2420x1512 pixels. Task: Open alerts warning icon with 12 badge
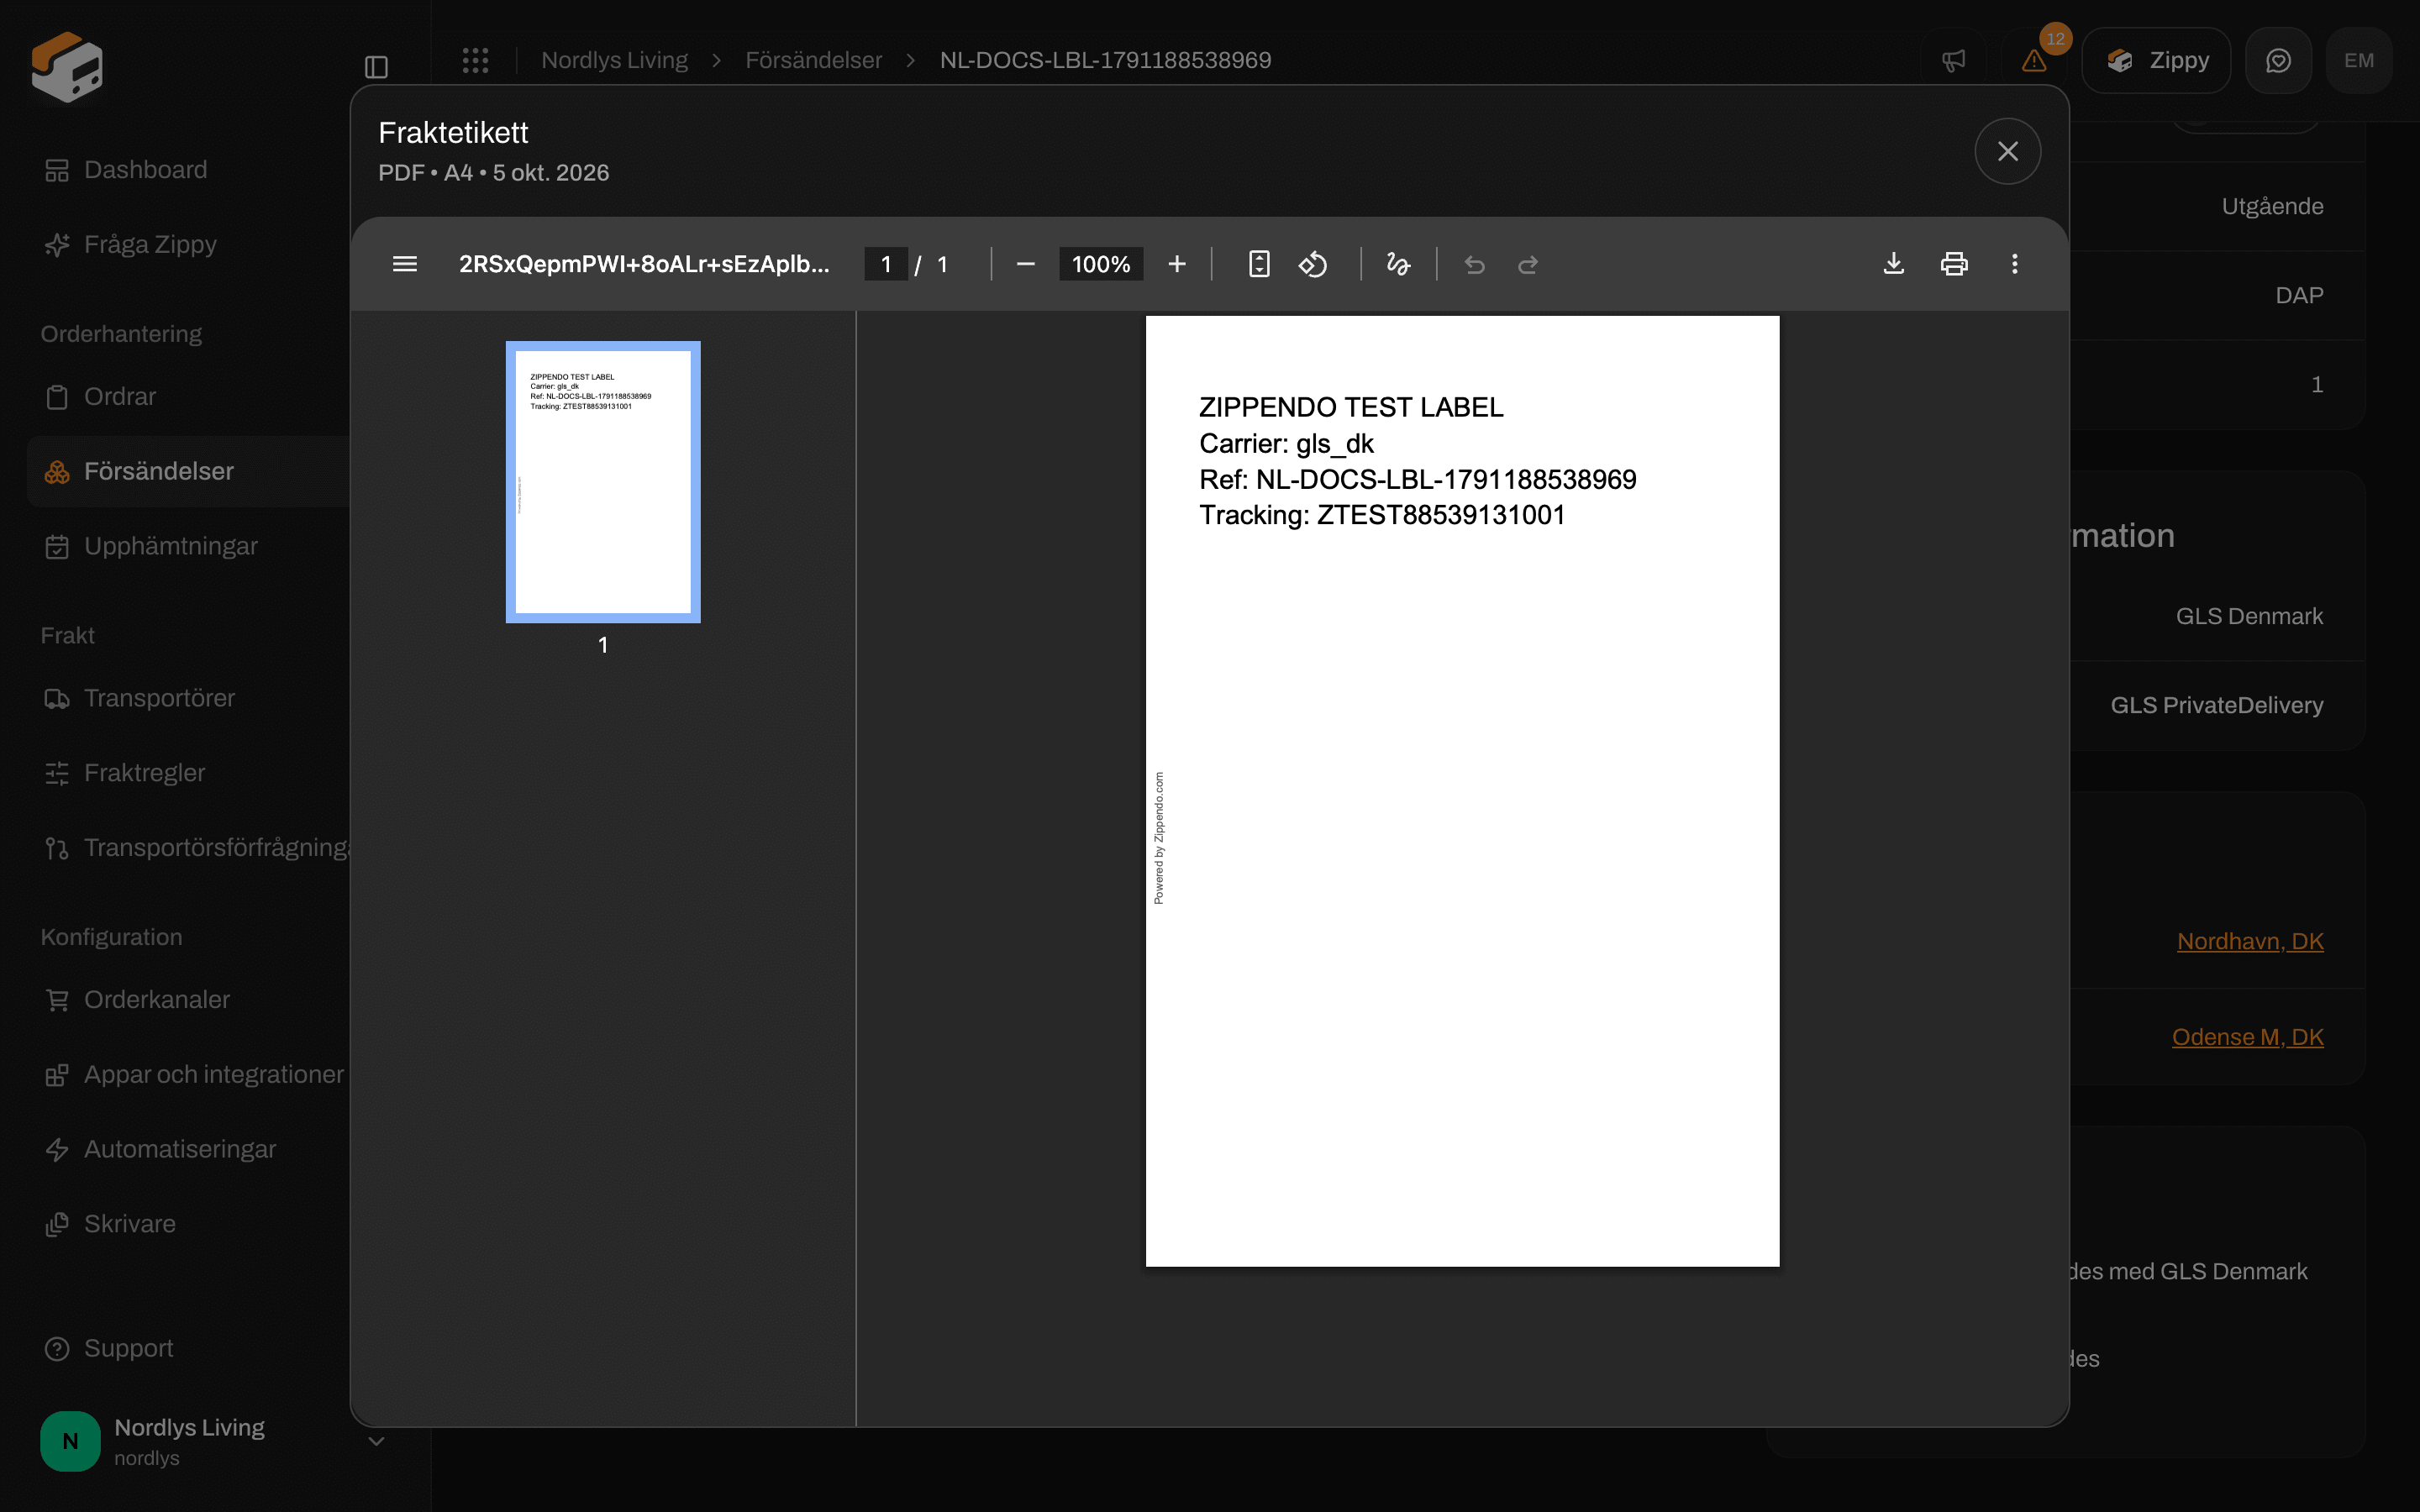coord(2034,60)
